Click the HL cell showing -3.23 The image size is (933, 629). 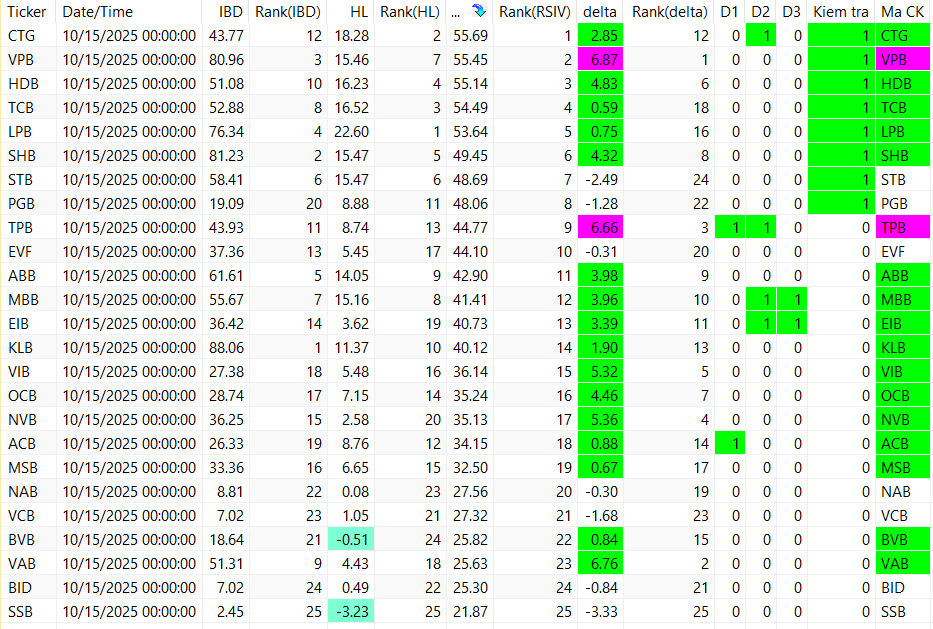coord(351,612)
